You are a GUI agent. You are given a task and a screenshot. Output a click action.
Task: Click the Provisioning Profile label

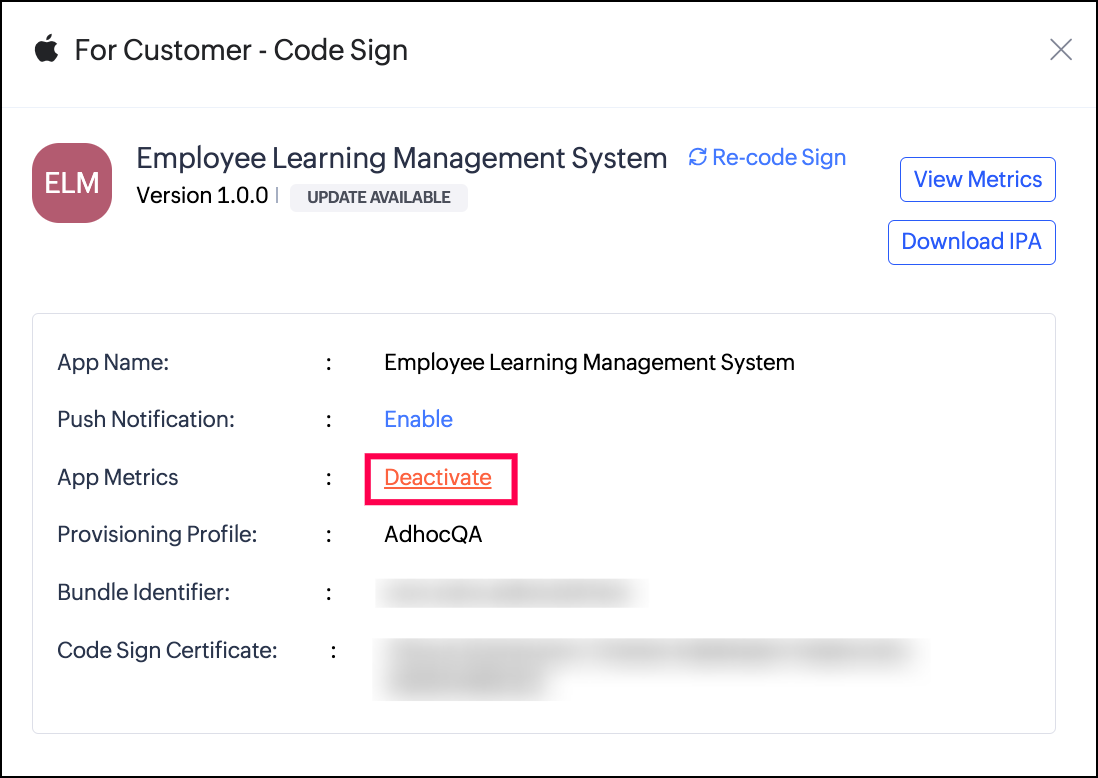[x=157, y=535]
